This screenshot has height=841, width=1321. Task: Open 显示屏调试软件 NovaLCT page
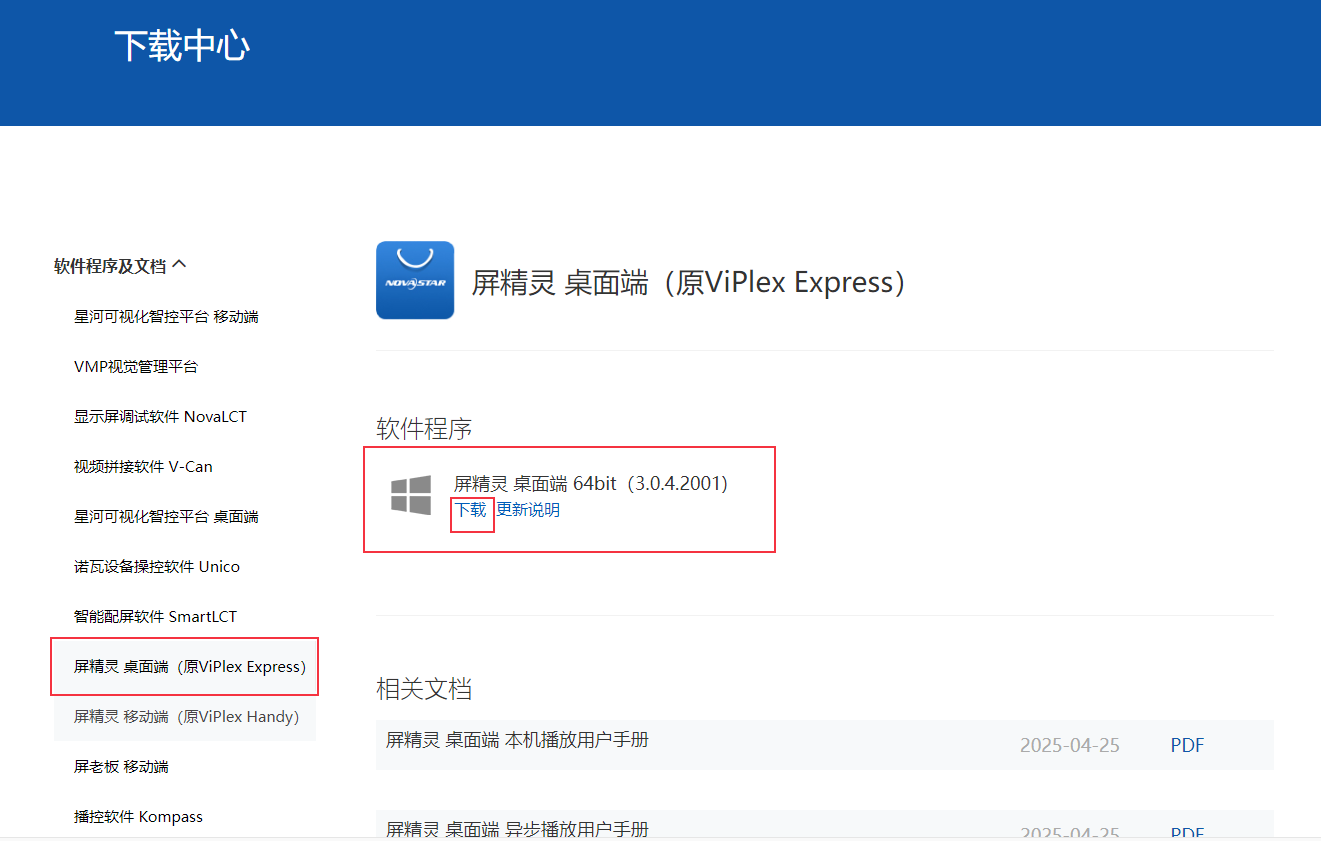click(160, 417)
